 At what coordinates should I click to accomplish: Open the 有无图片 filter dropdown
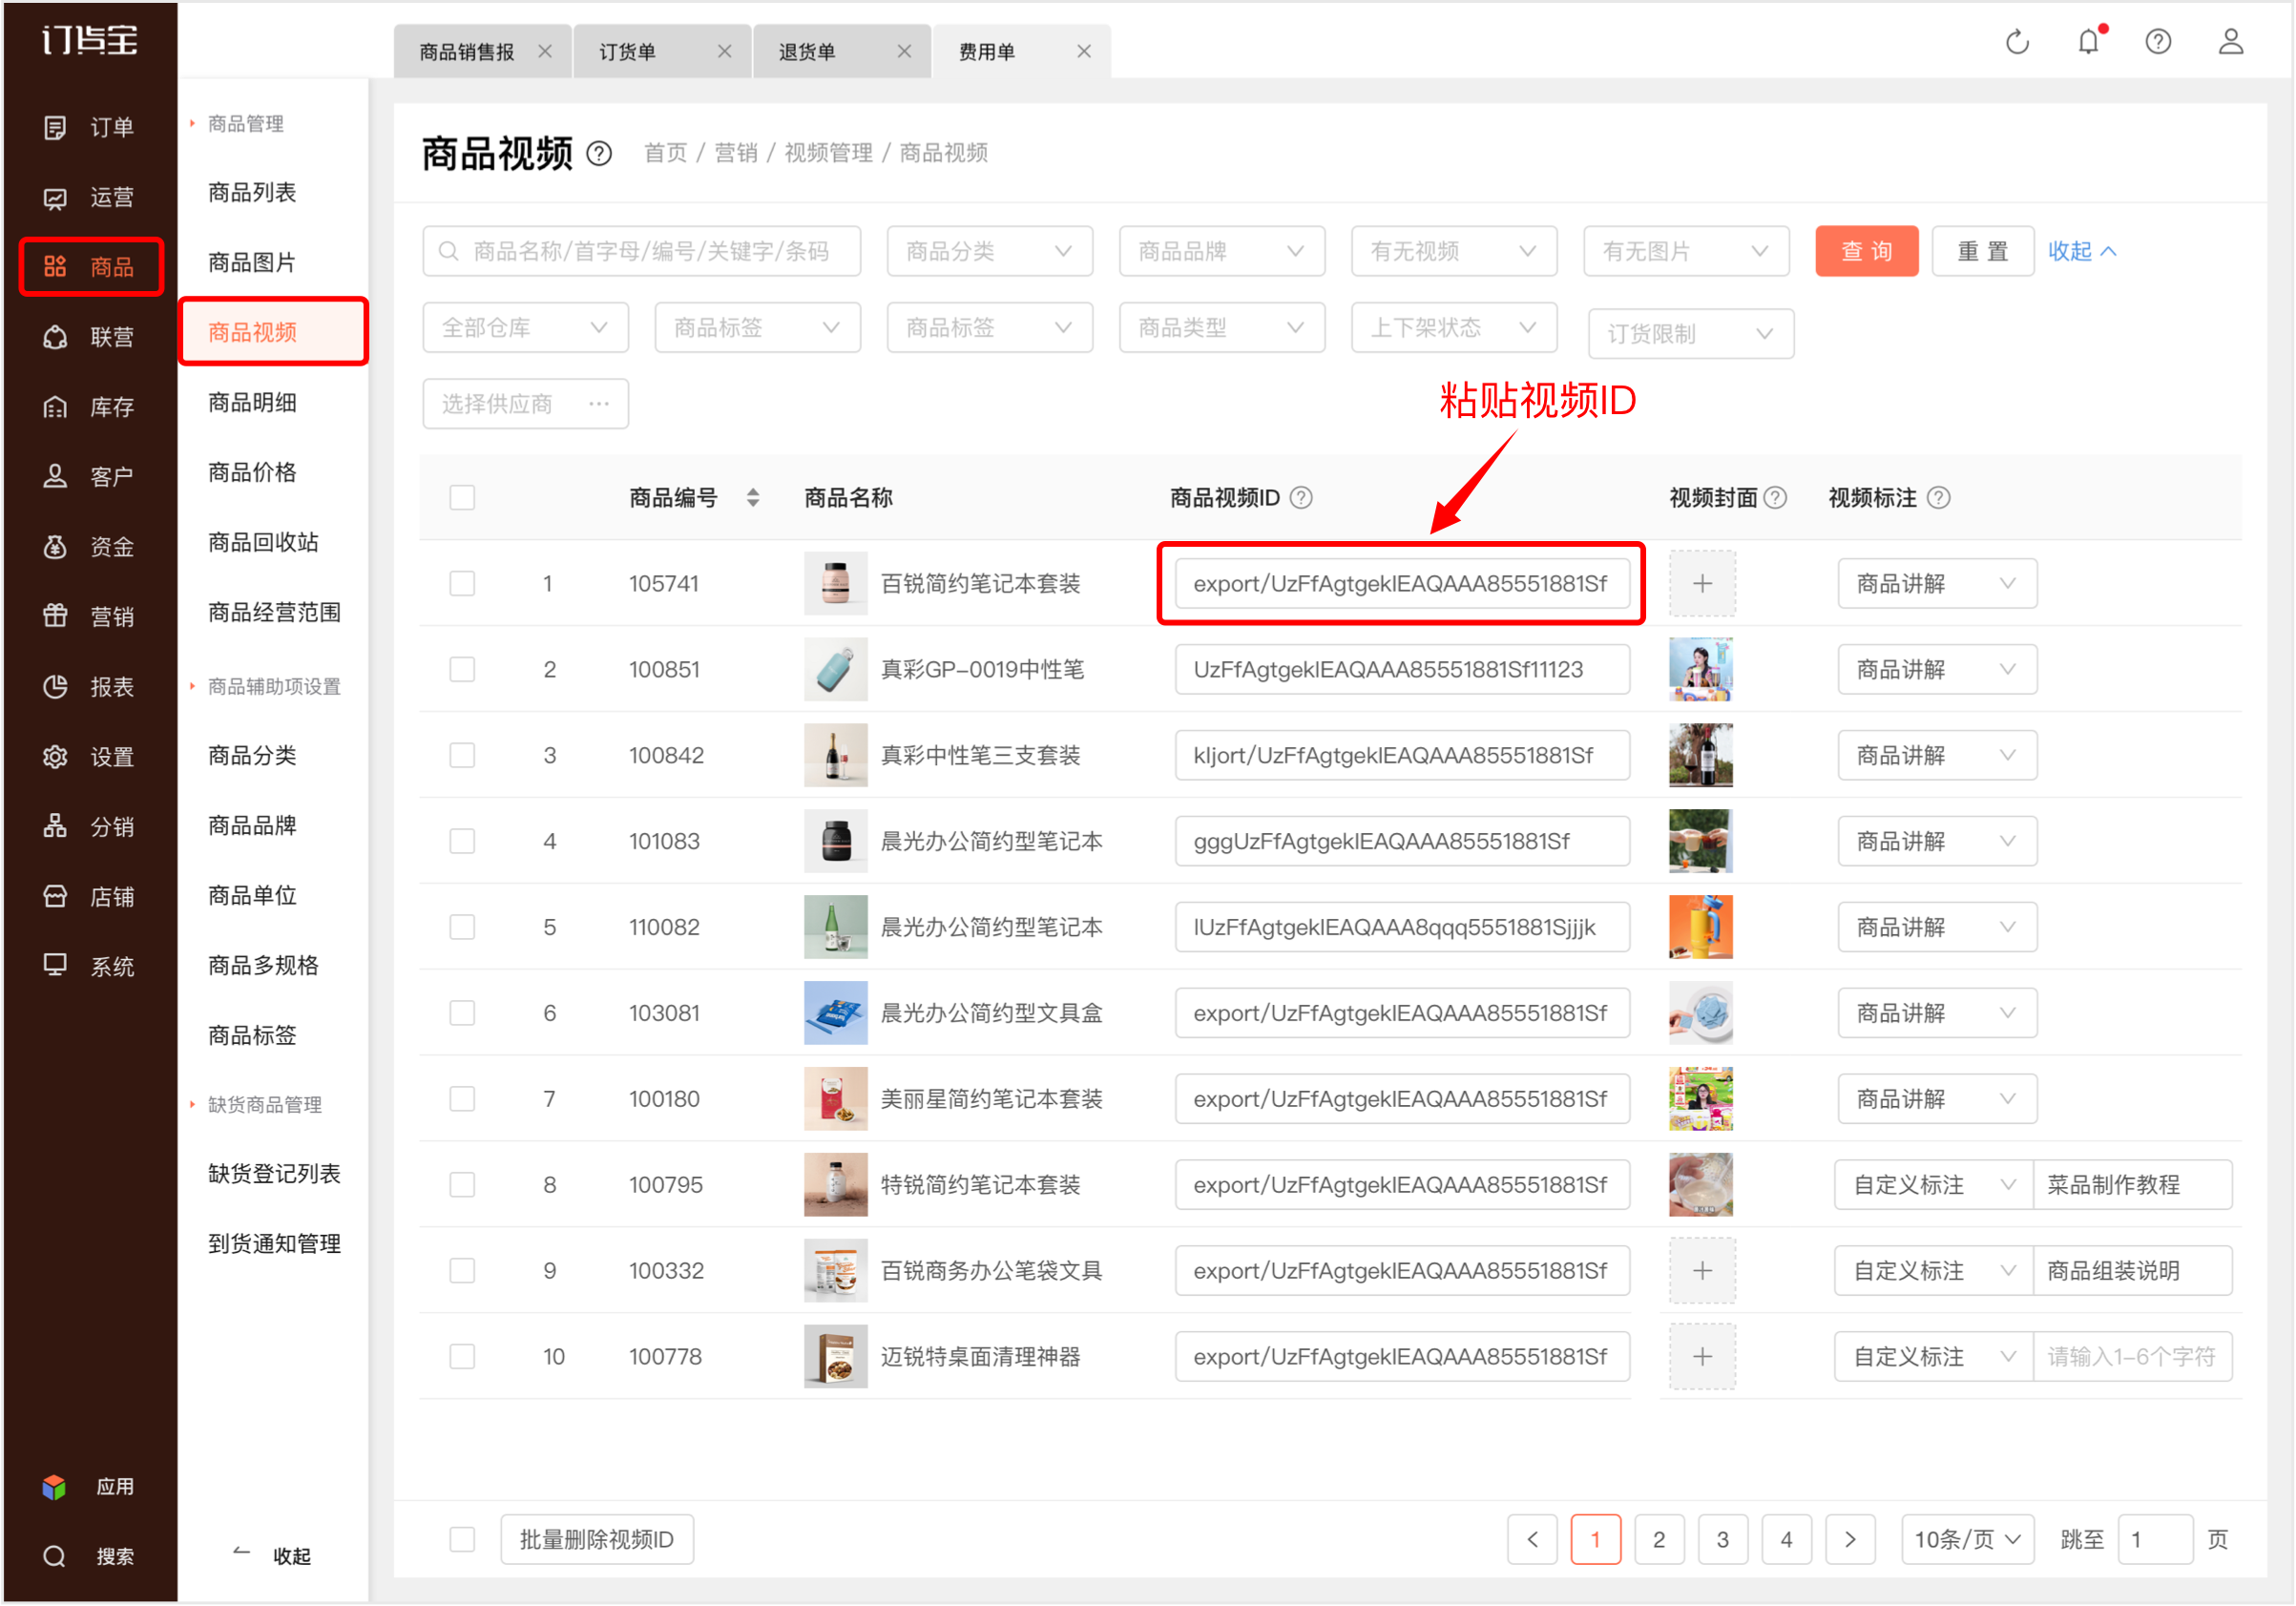coord(1685,252)
